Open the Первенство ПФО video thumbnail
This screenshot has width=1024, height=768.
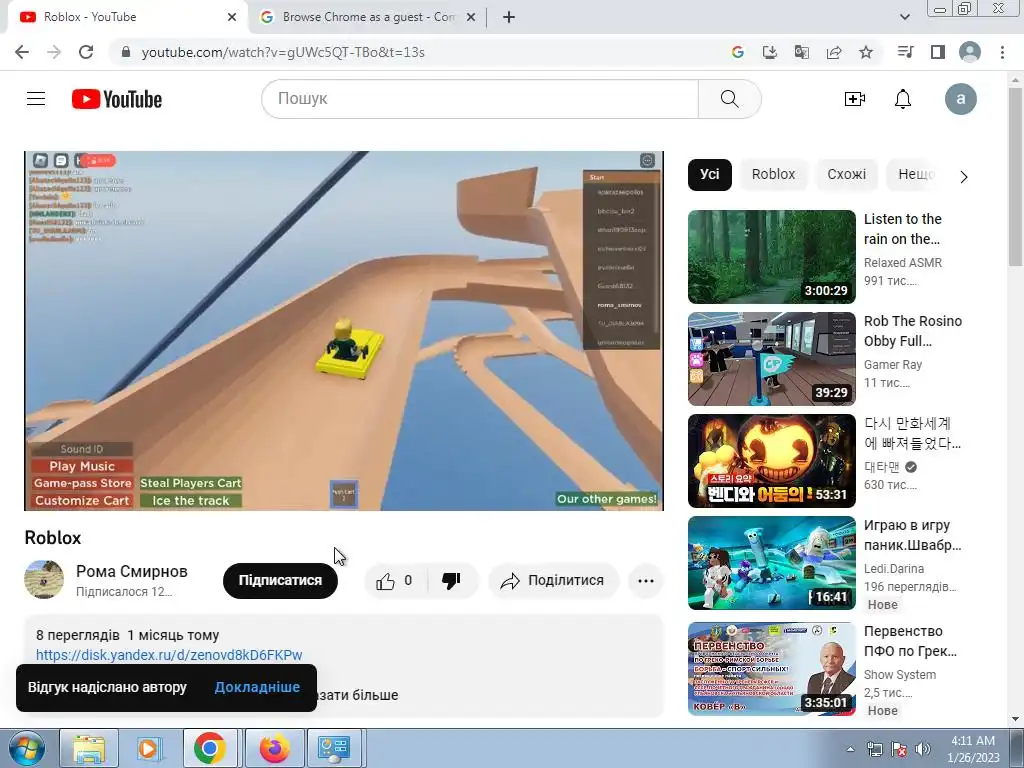point(771,669)
